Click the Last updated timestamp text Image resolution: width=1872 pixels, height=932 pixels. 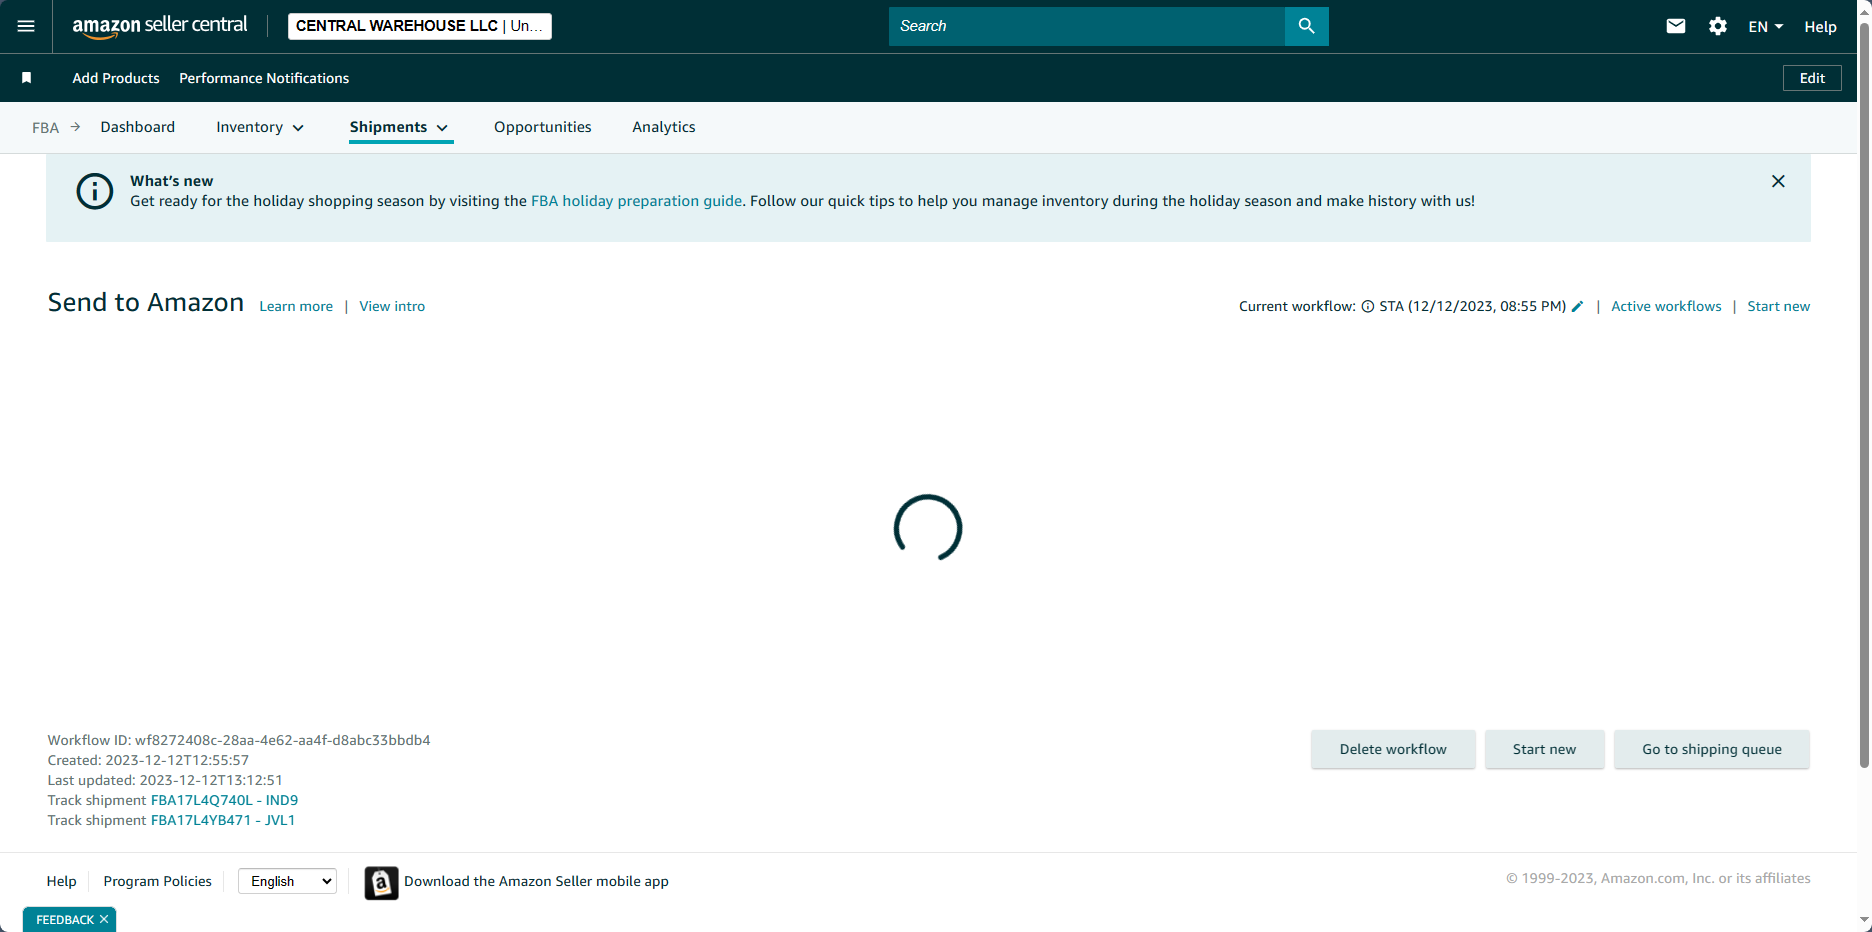[x=165, y=780]
